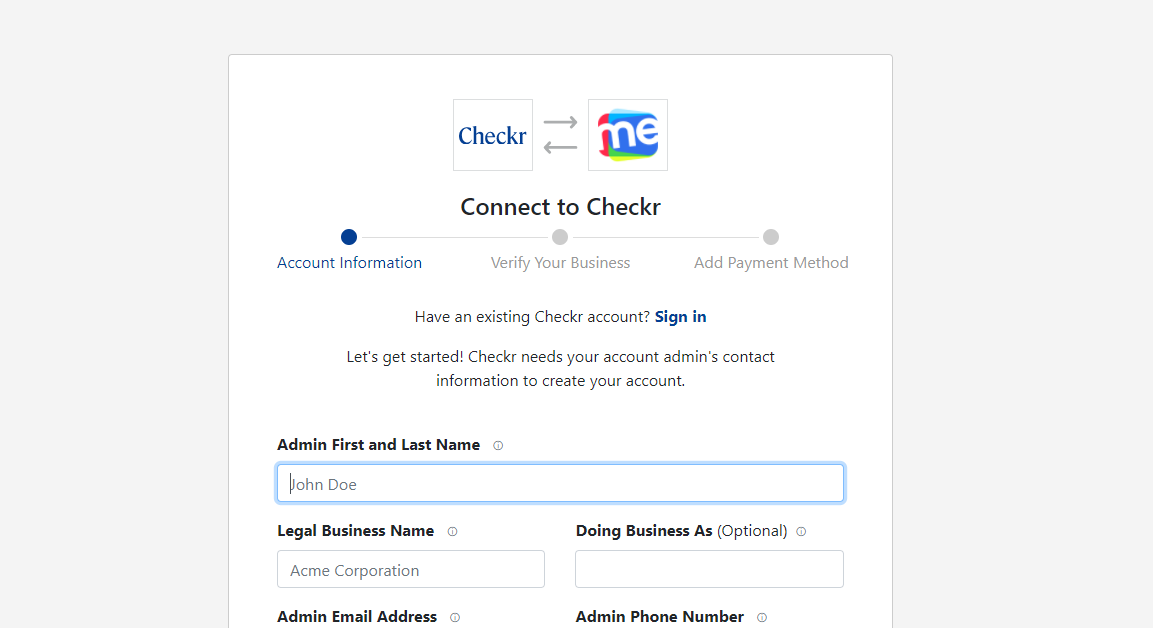Click the Checkr logo

492,135
